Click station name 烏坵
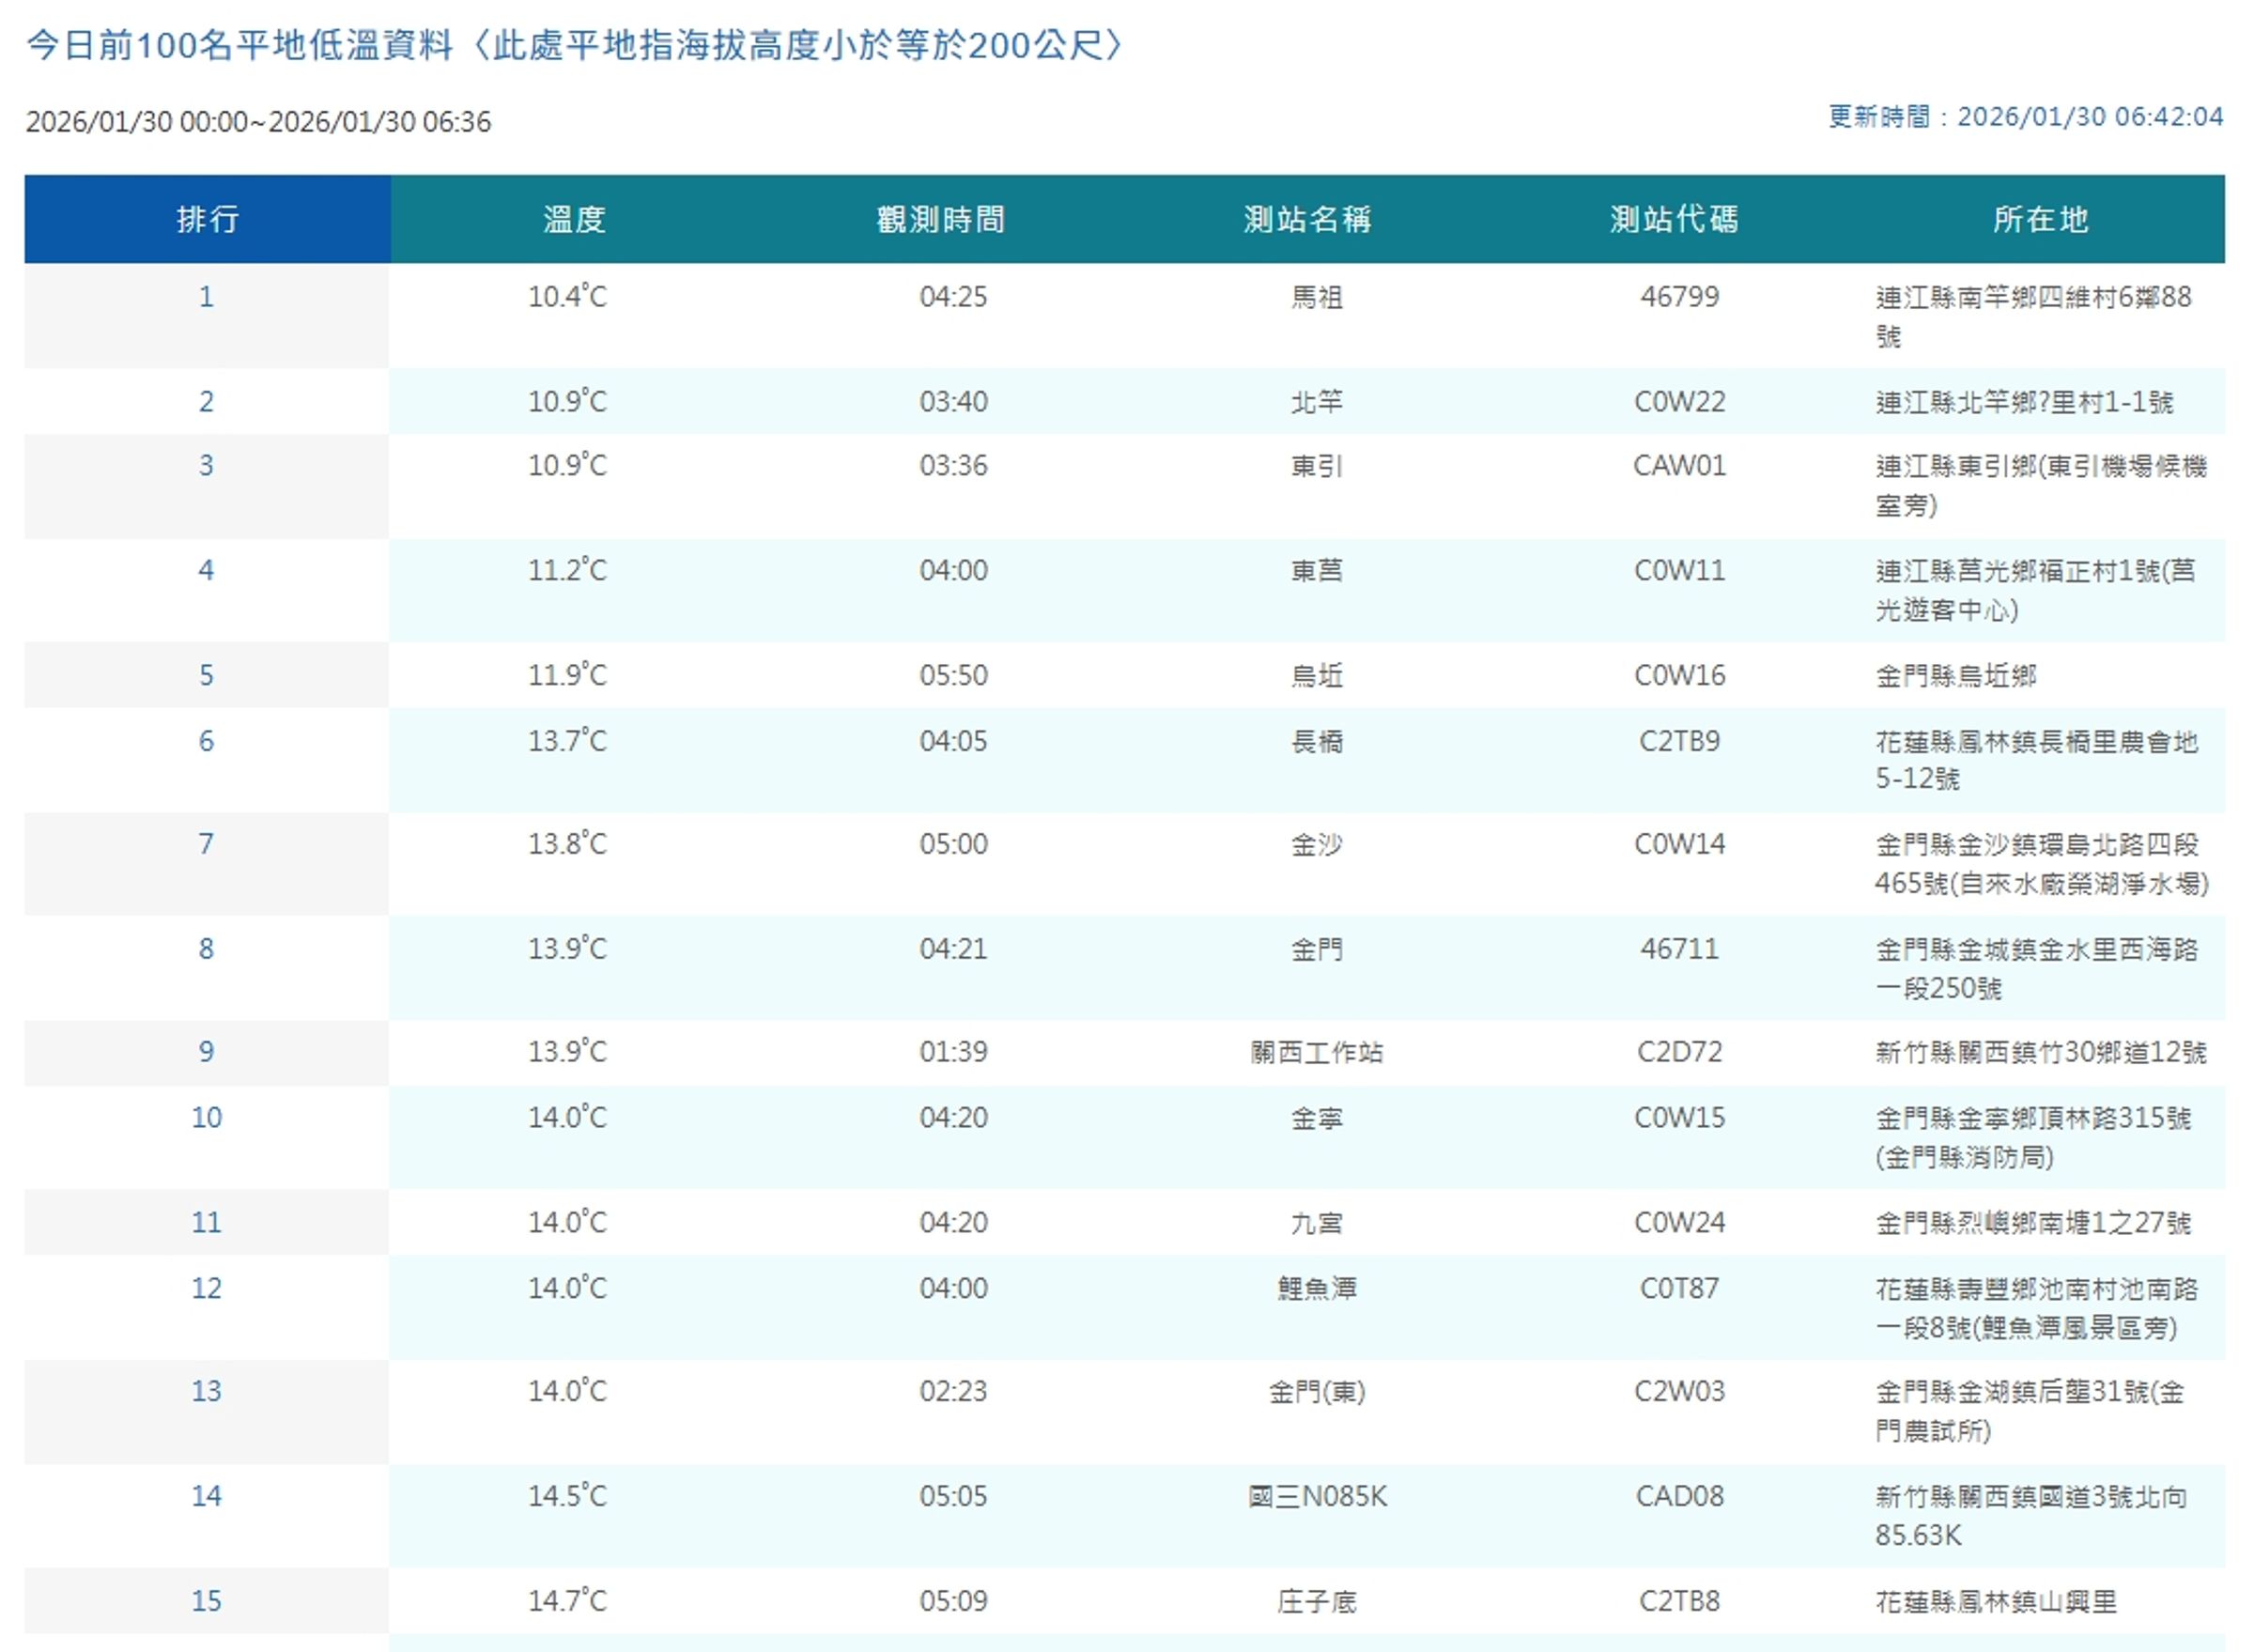The height and width of the screenshot is (1652, 2254). tap(1316, 676)
